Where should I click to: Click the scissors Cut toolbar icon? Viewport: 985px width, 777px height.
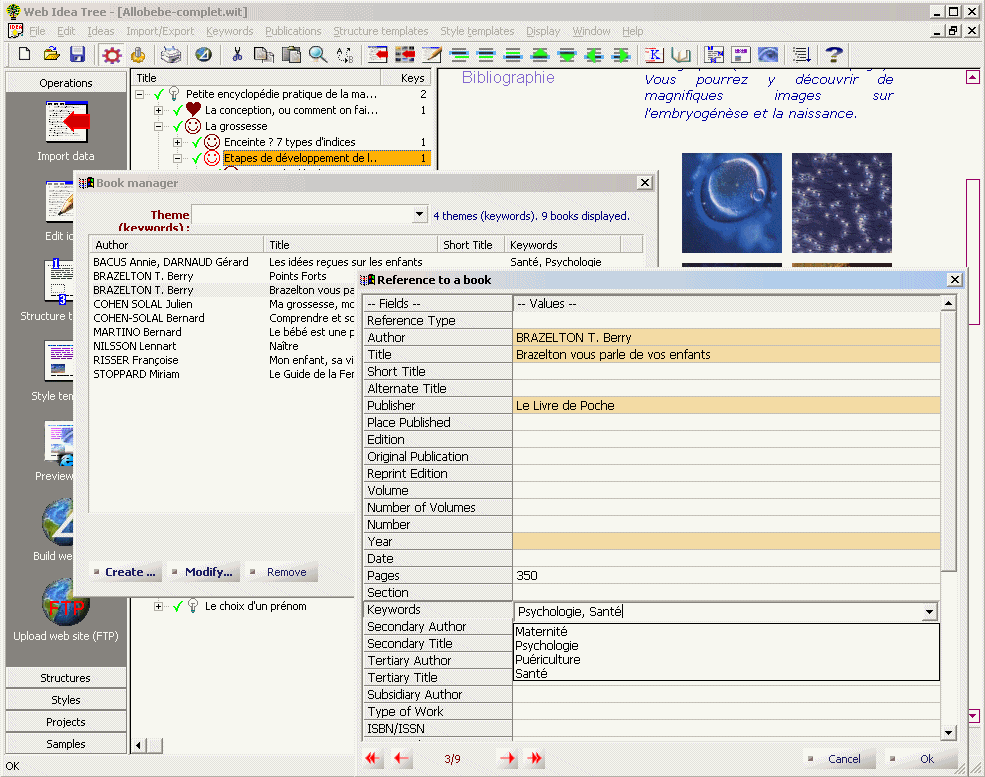click(x=237, y=55)
